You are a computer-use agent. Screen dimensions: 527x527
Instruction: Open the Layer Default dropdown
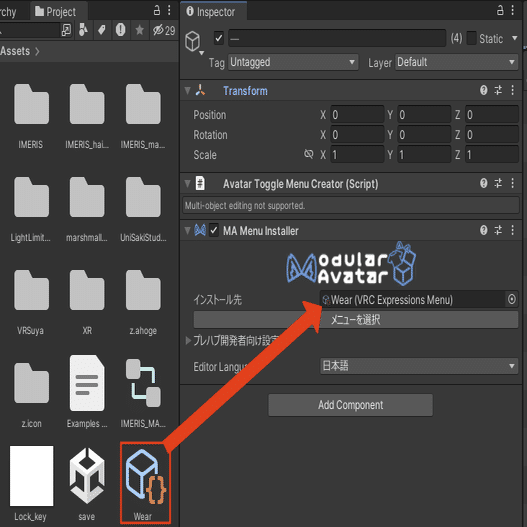[456, 62]
